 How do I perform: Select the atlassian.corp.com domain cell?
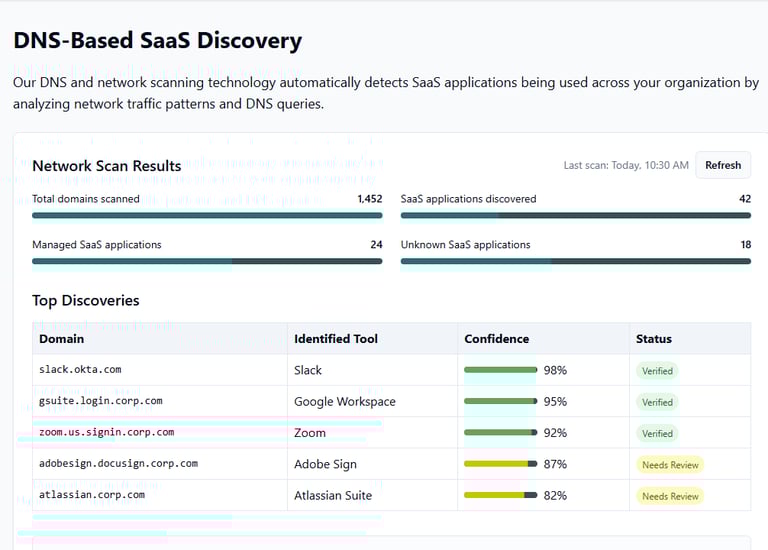160,495
